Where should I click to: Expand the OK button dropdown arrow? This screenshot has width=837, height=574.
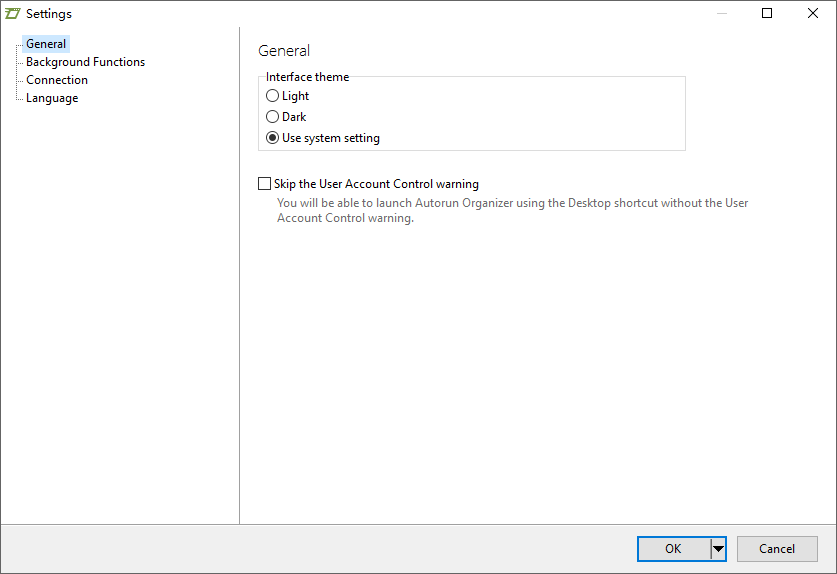[718, 549]
